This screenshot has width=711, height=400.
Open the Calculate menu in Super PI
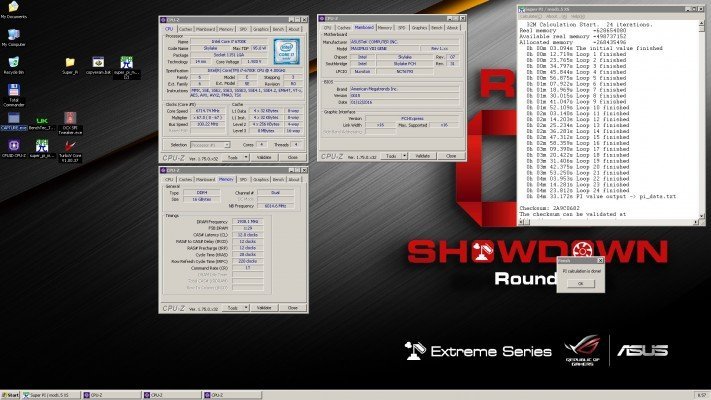(531, 16)
